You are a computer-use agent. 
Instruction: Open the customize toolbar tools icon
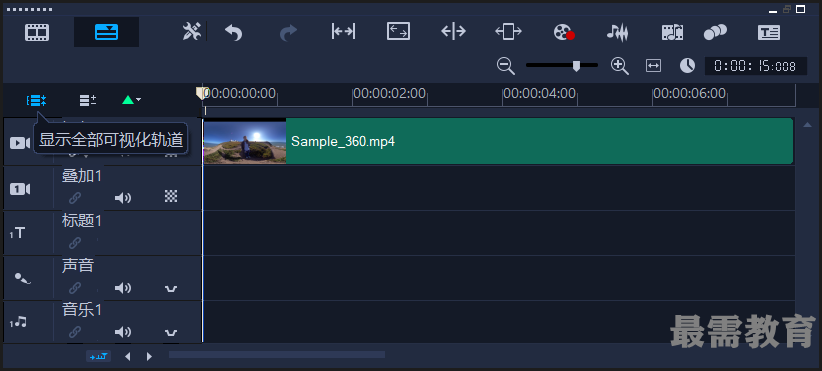(192, 32)
